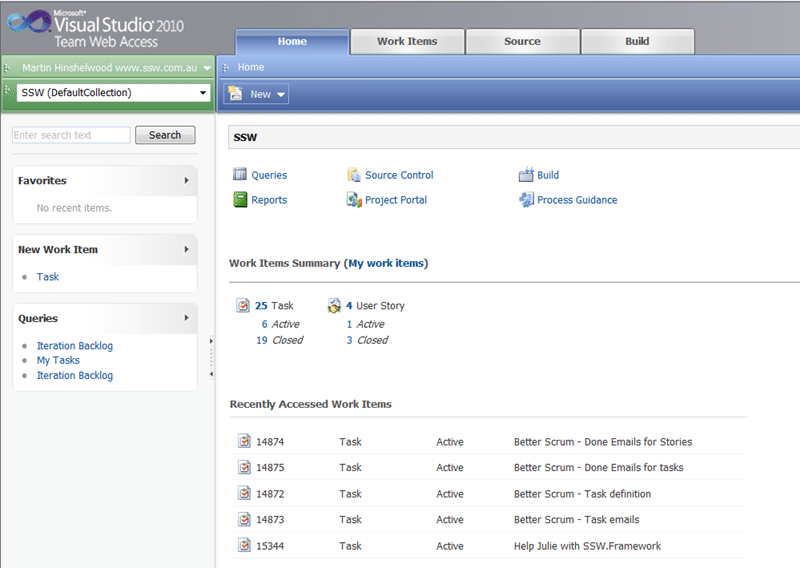Expand the Favorites panel arrow
Viewport: 800px width, 568px height.
pos(186,180)
